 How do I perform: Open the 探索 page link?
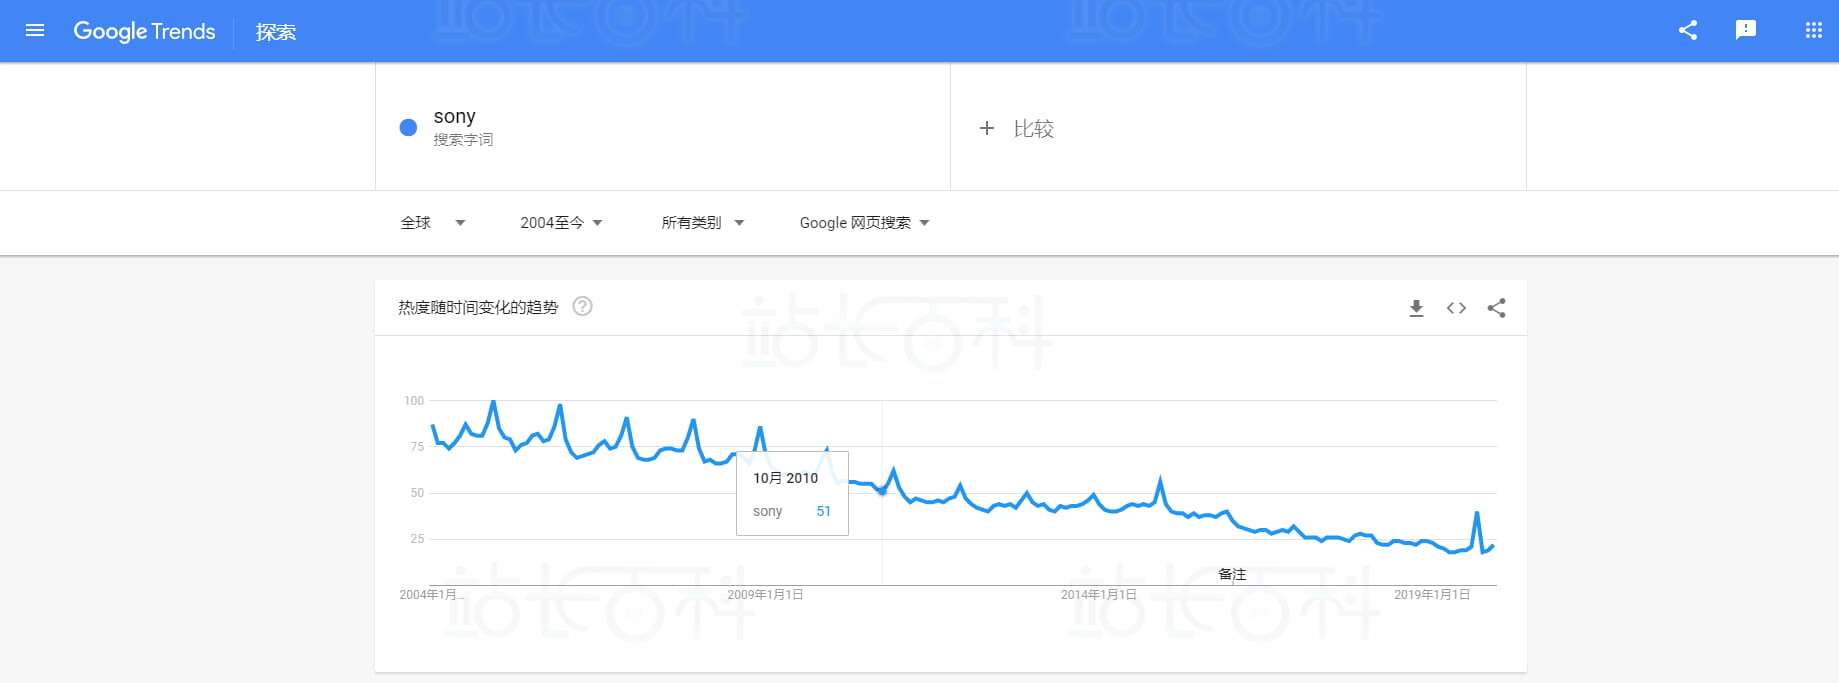point(275,32)
